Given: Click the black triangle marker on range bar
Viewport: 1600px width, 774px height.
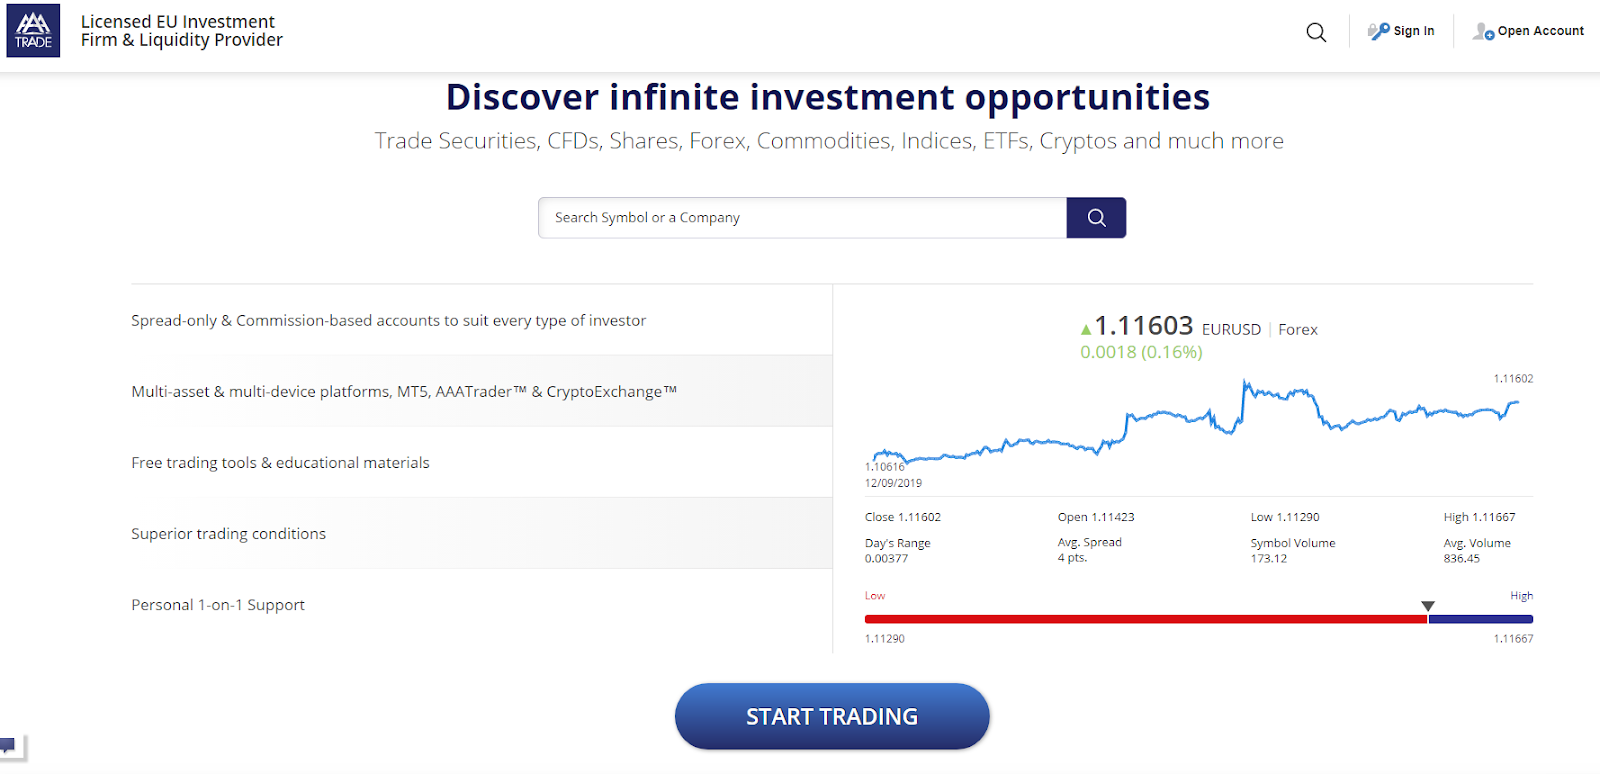Looking at the screenshot, I should pos(1428,606).
